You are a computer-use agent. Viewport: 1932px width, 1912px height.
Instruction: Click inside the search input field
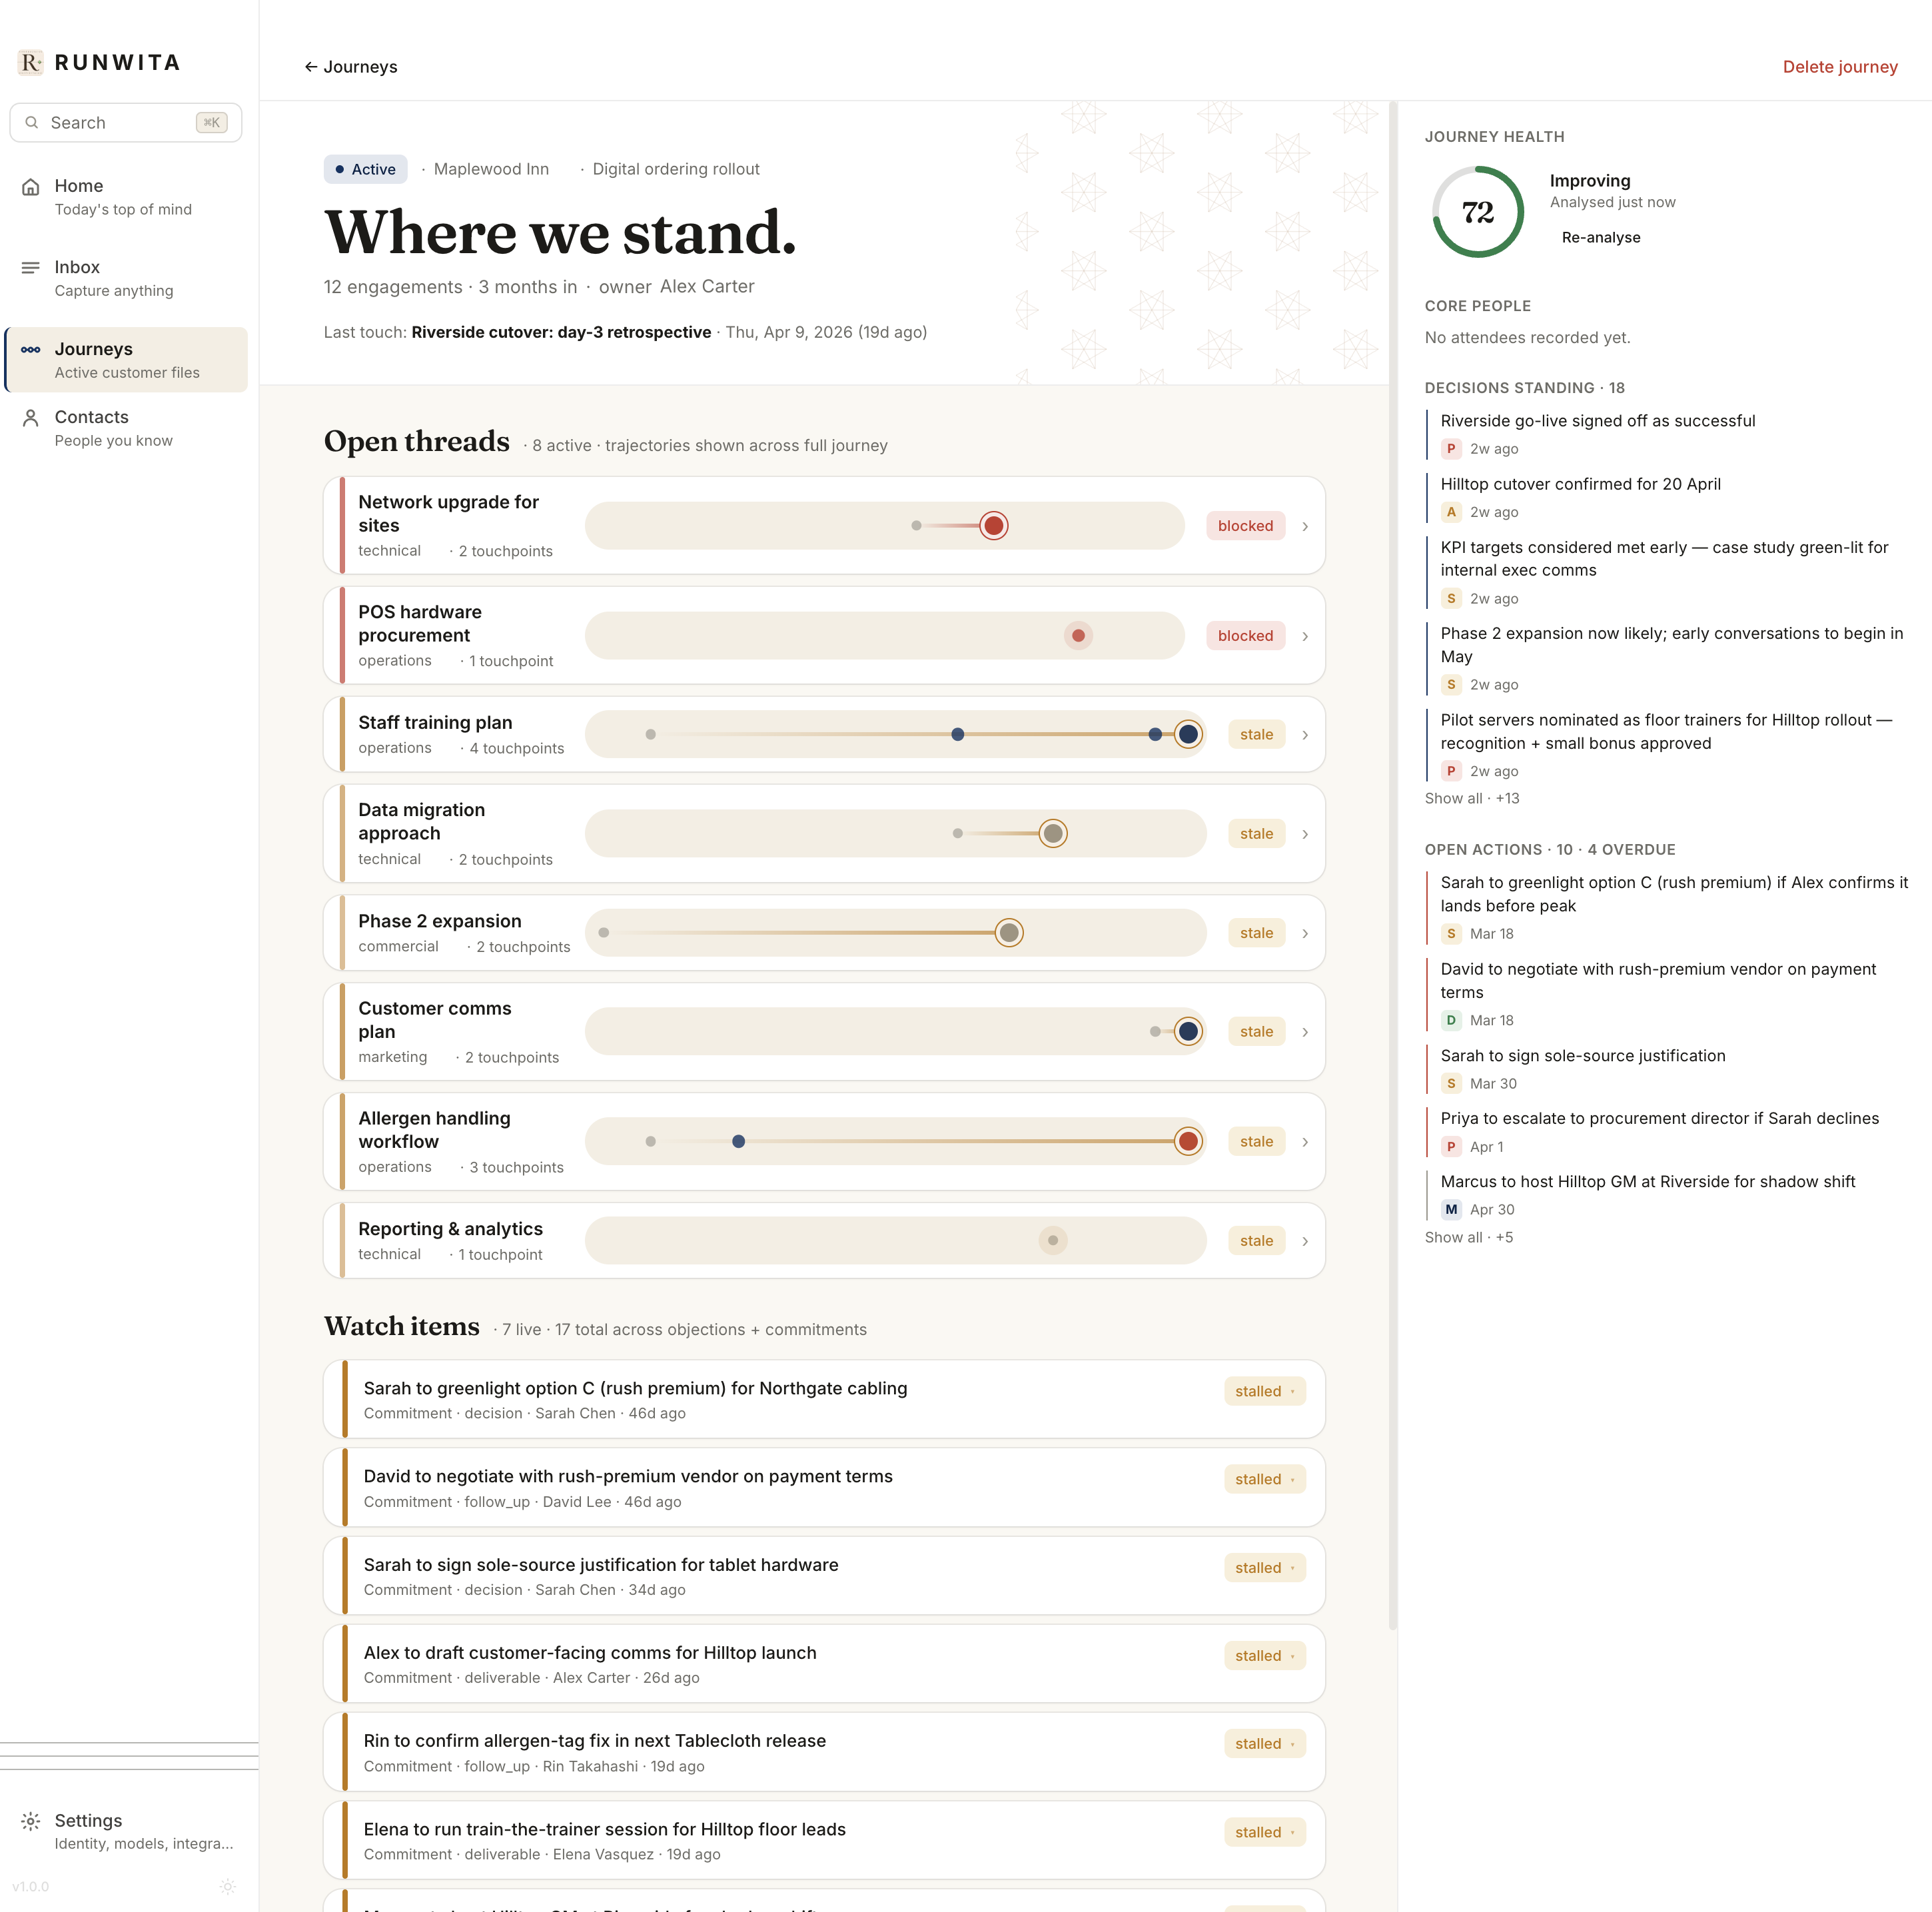point(110,122)
